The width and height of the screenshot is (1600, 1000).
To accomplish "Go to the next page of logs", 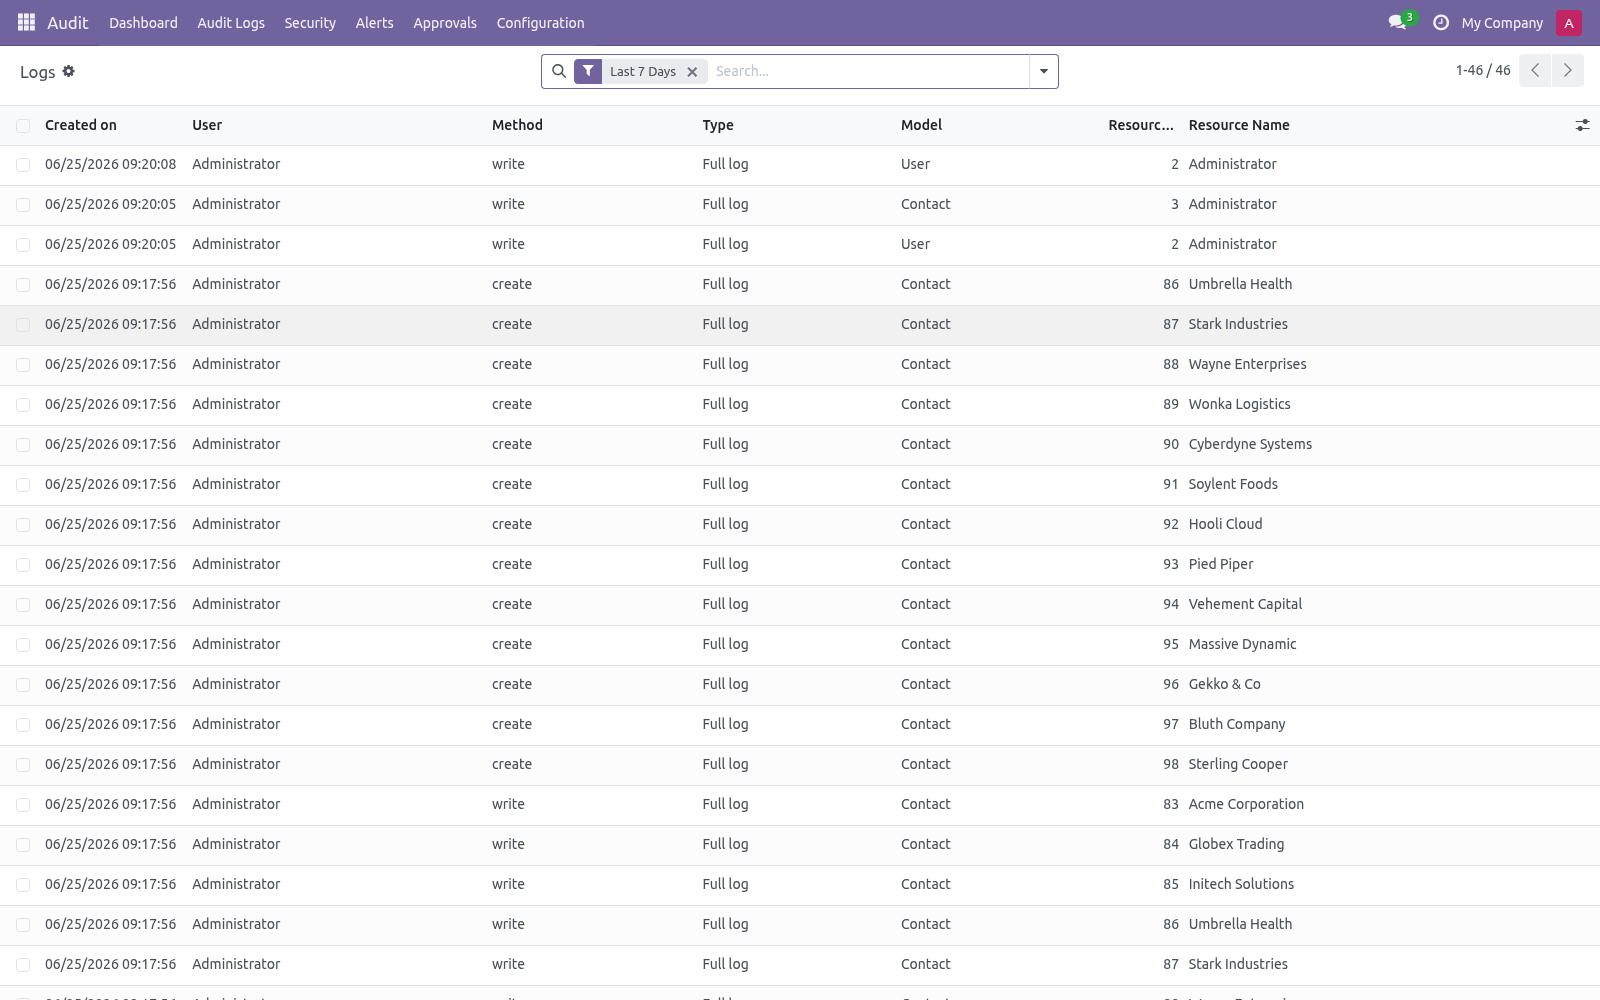I will [x=1567, y=70].
